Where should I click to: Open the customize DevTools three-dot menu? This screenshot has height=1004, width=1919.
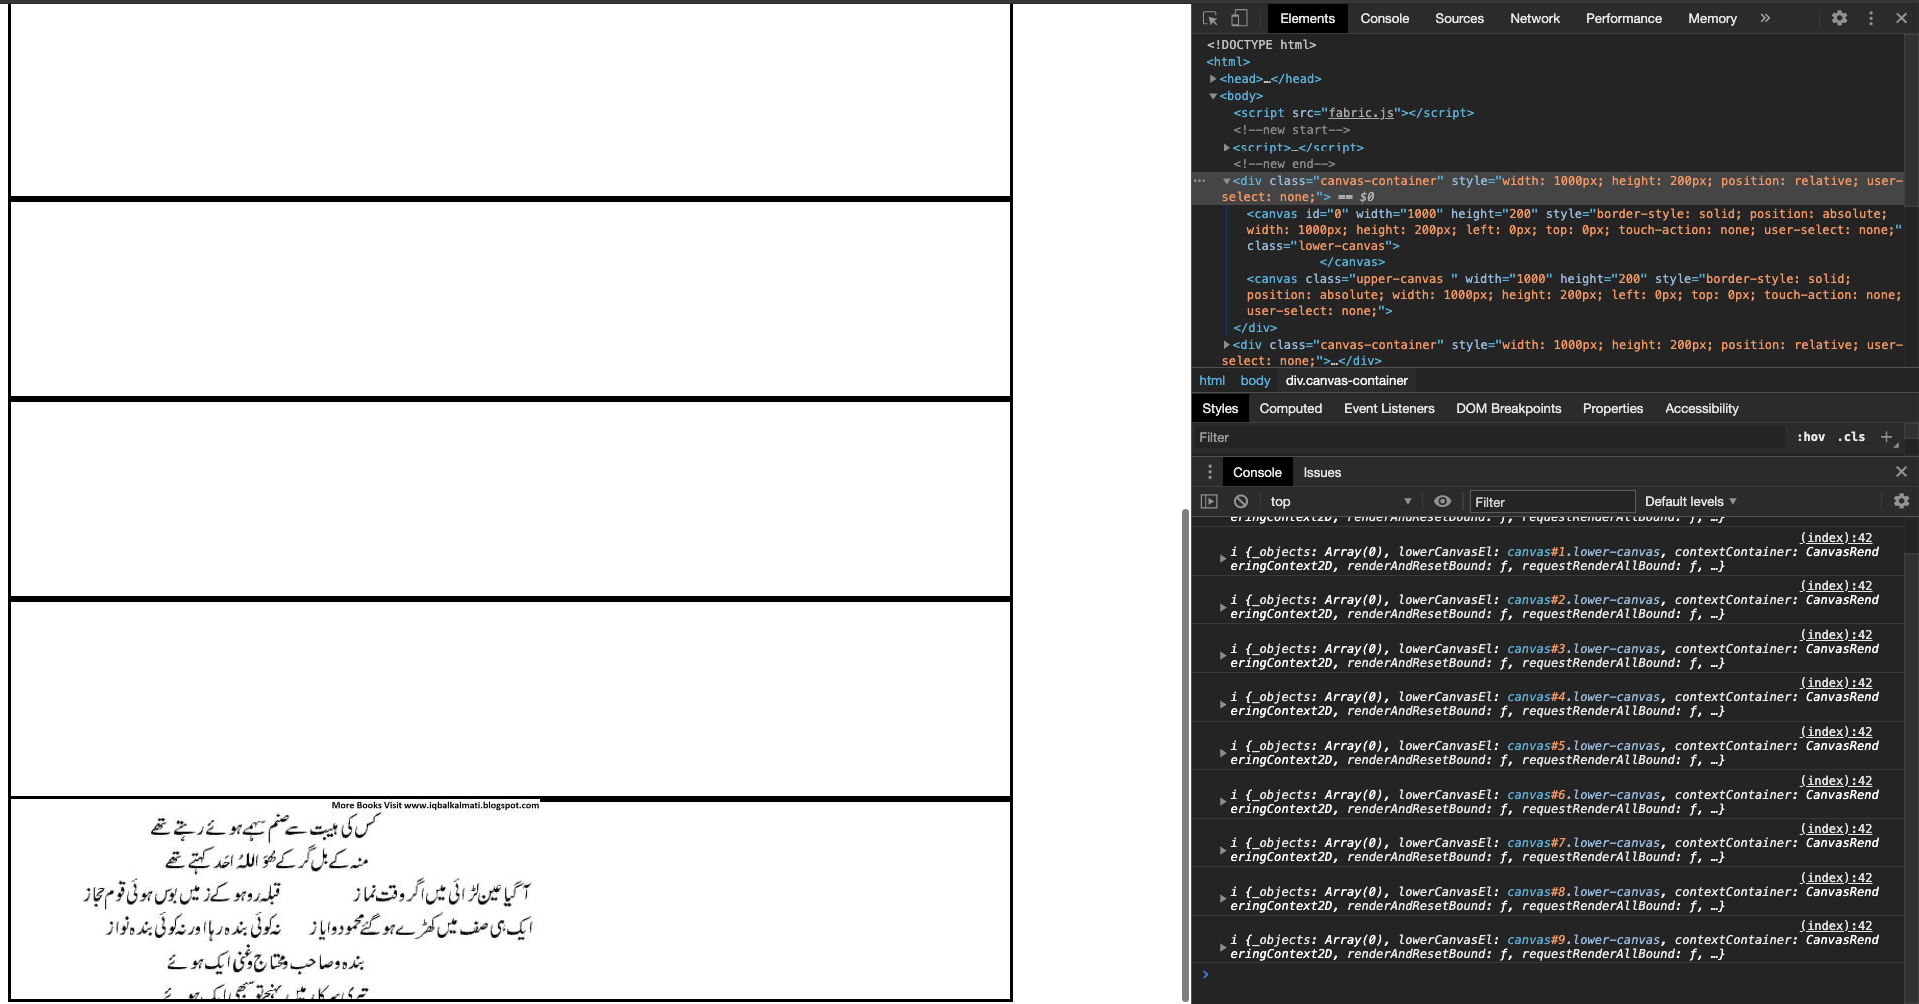(x=1870, y=18)
